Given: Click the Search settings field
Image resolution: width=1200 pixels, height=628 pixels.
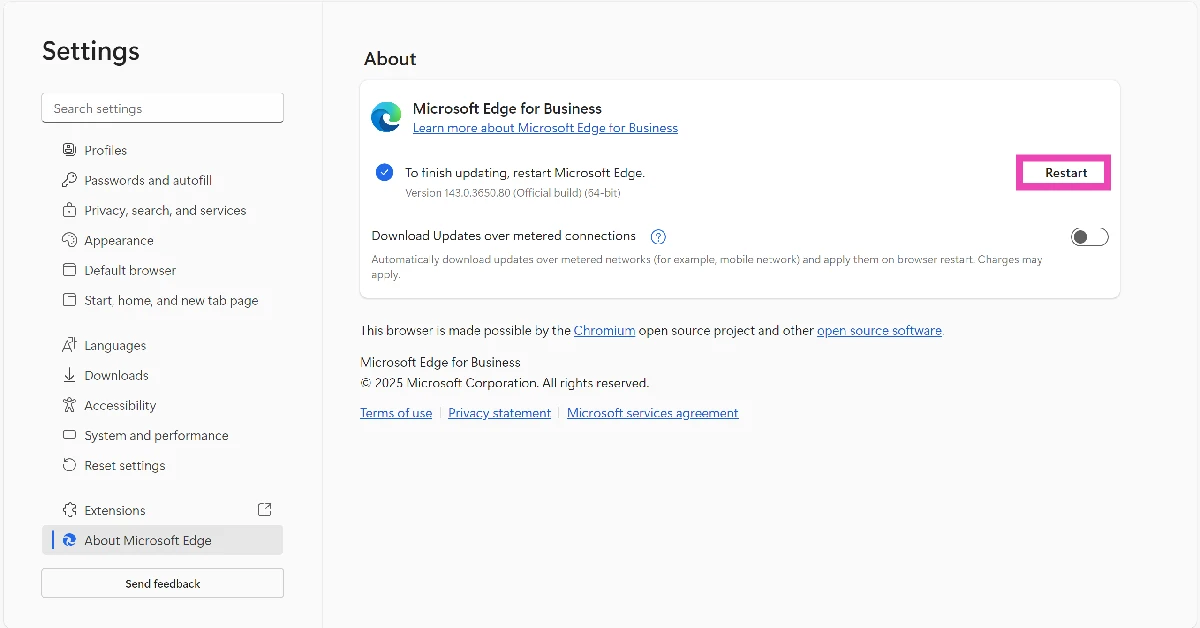Looking at the screenshot, I should click(162, 107).
